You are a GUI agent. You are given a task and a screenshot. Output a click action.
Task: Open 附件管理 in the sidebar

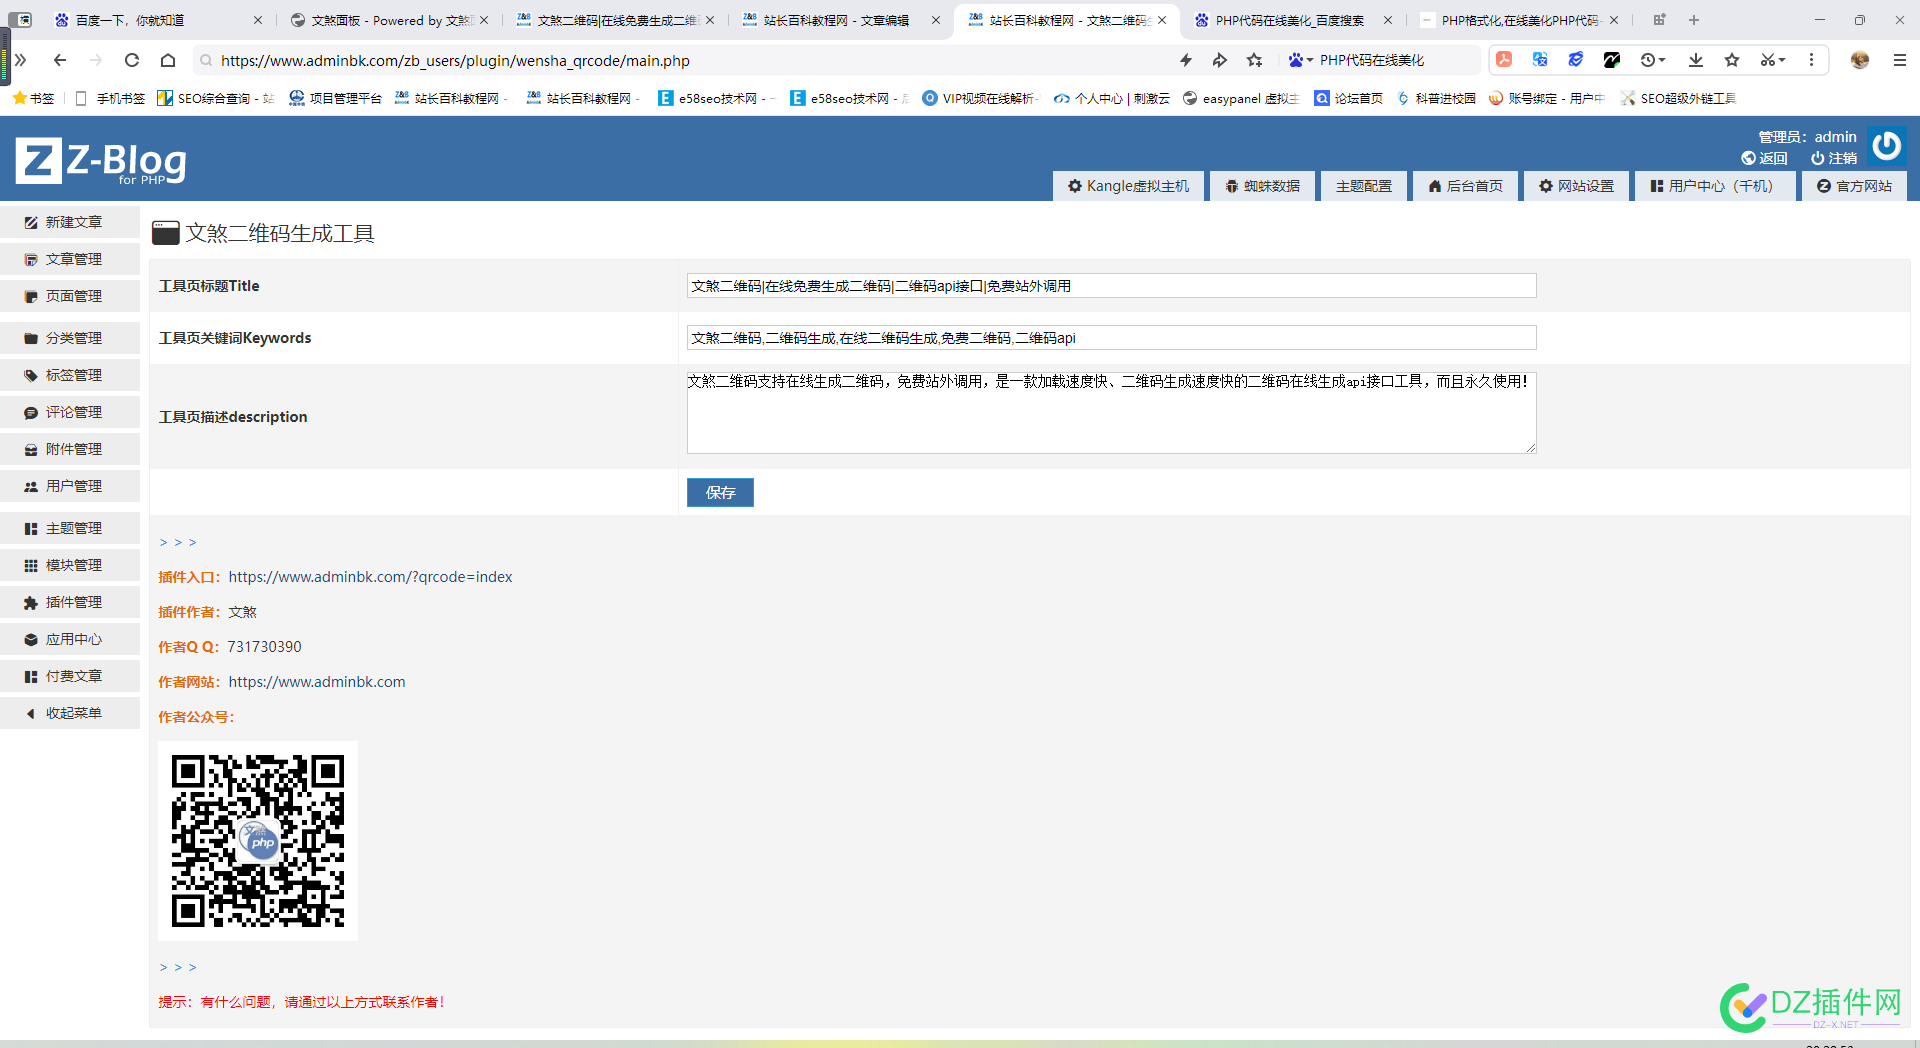tap(70, 449)
